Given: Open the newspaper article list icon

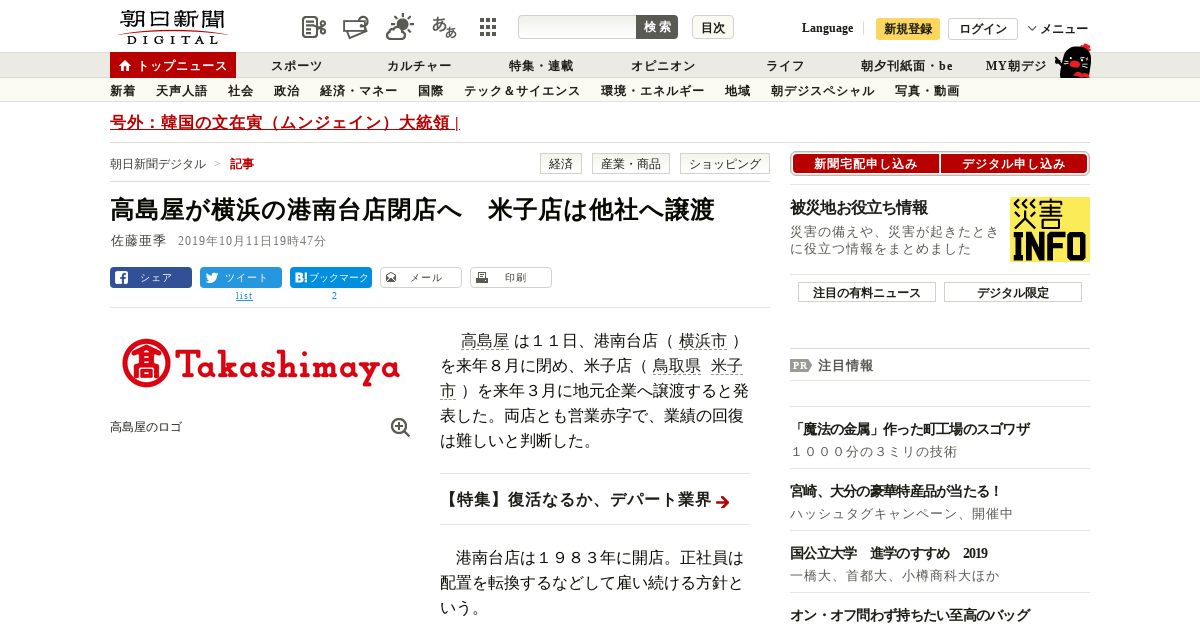Looking at the screenshot, I should tap(314, 27).
